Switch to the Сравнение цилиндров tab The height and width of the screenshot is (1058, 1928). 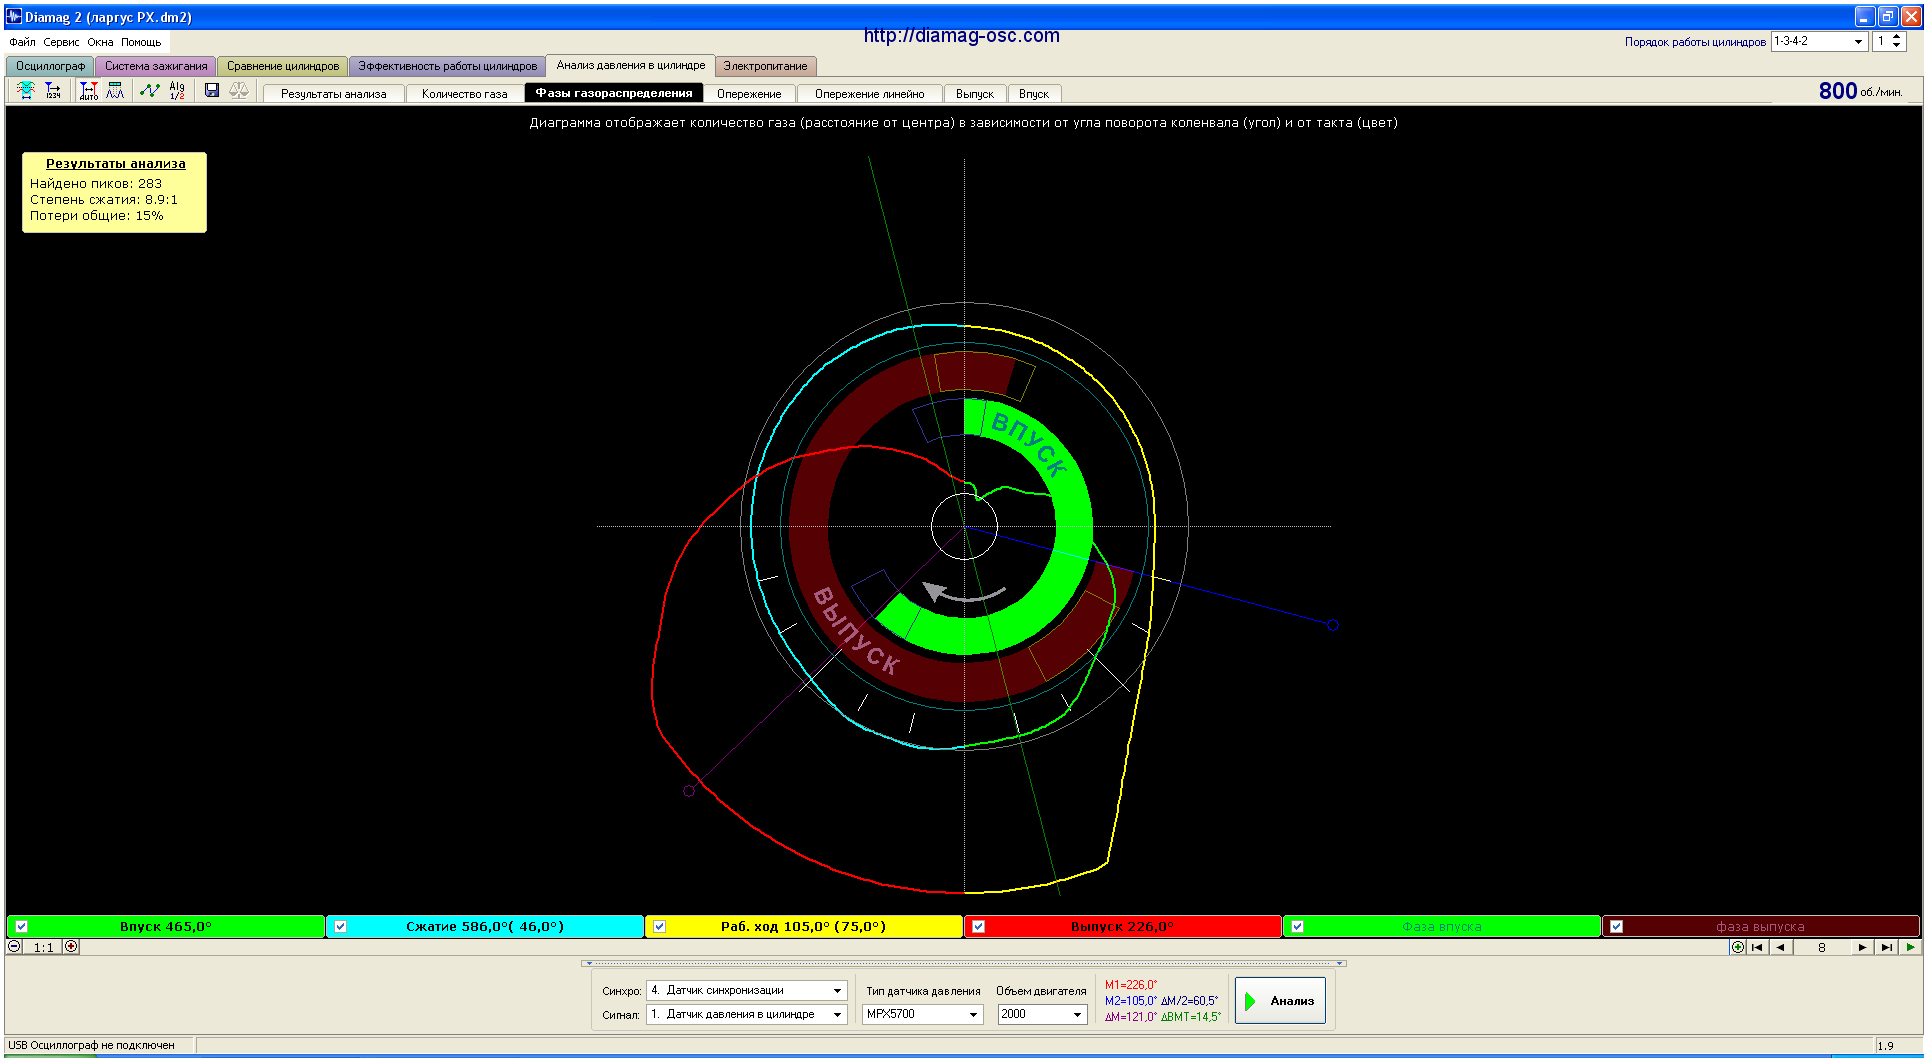tap(283, 66)
